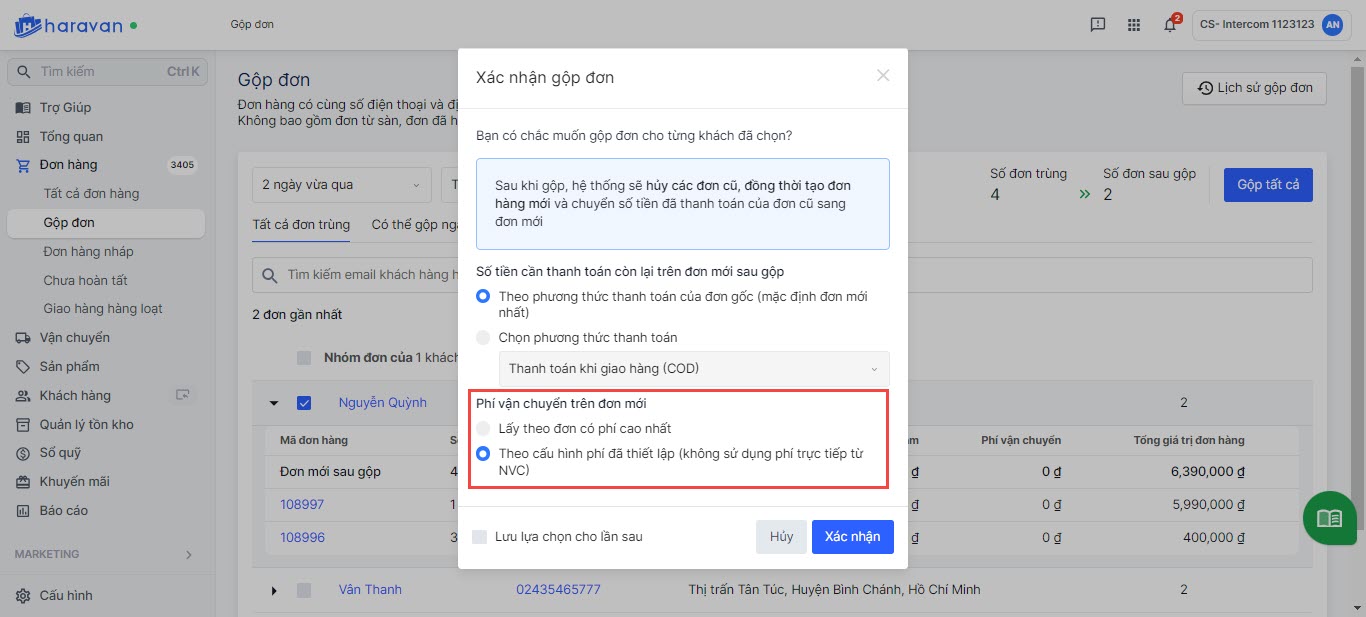This screenshot has width=1366, height=617.
Task: Open the '2 ngày vừa qua' date dropdown
Action: [341, 185]
